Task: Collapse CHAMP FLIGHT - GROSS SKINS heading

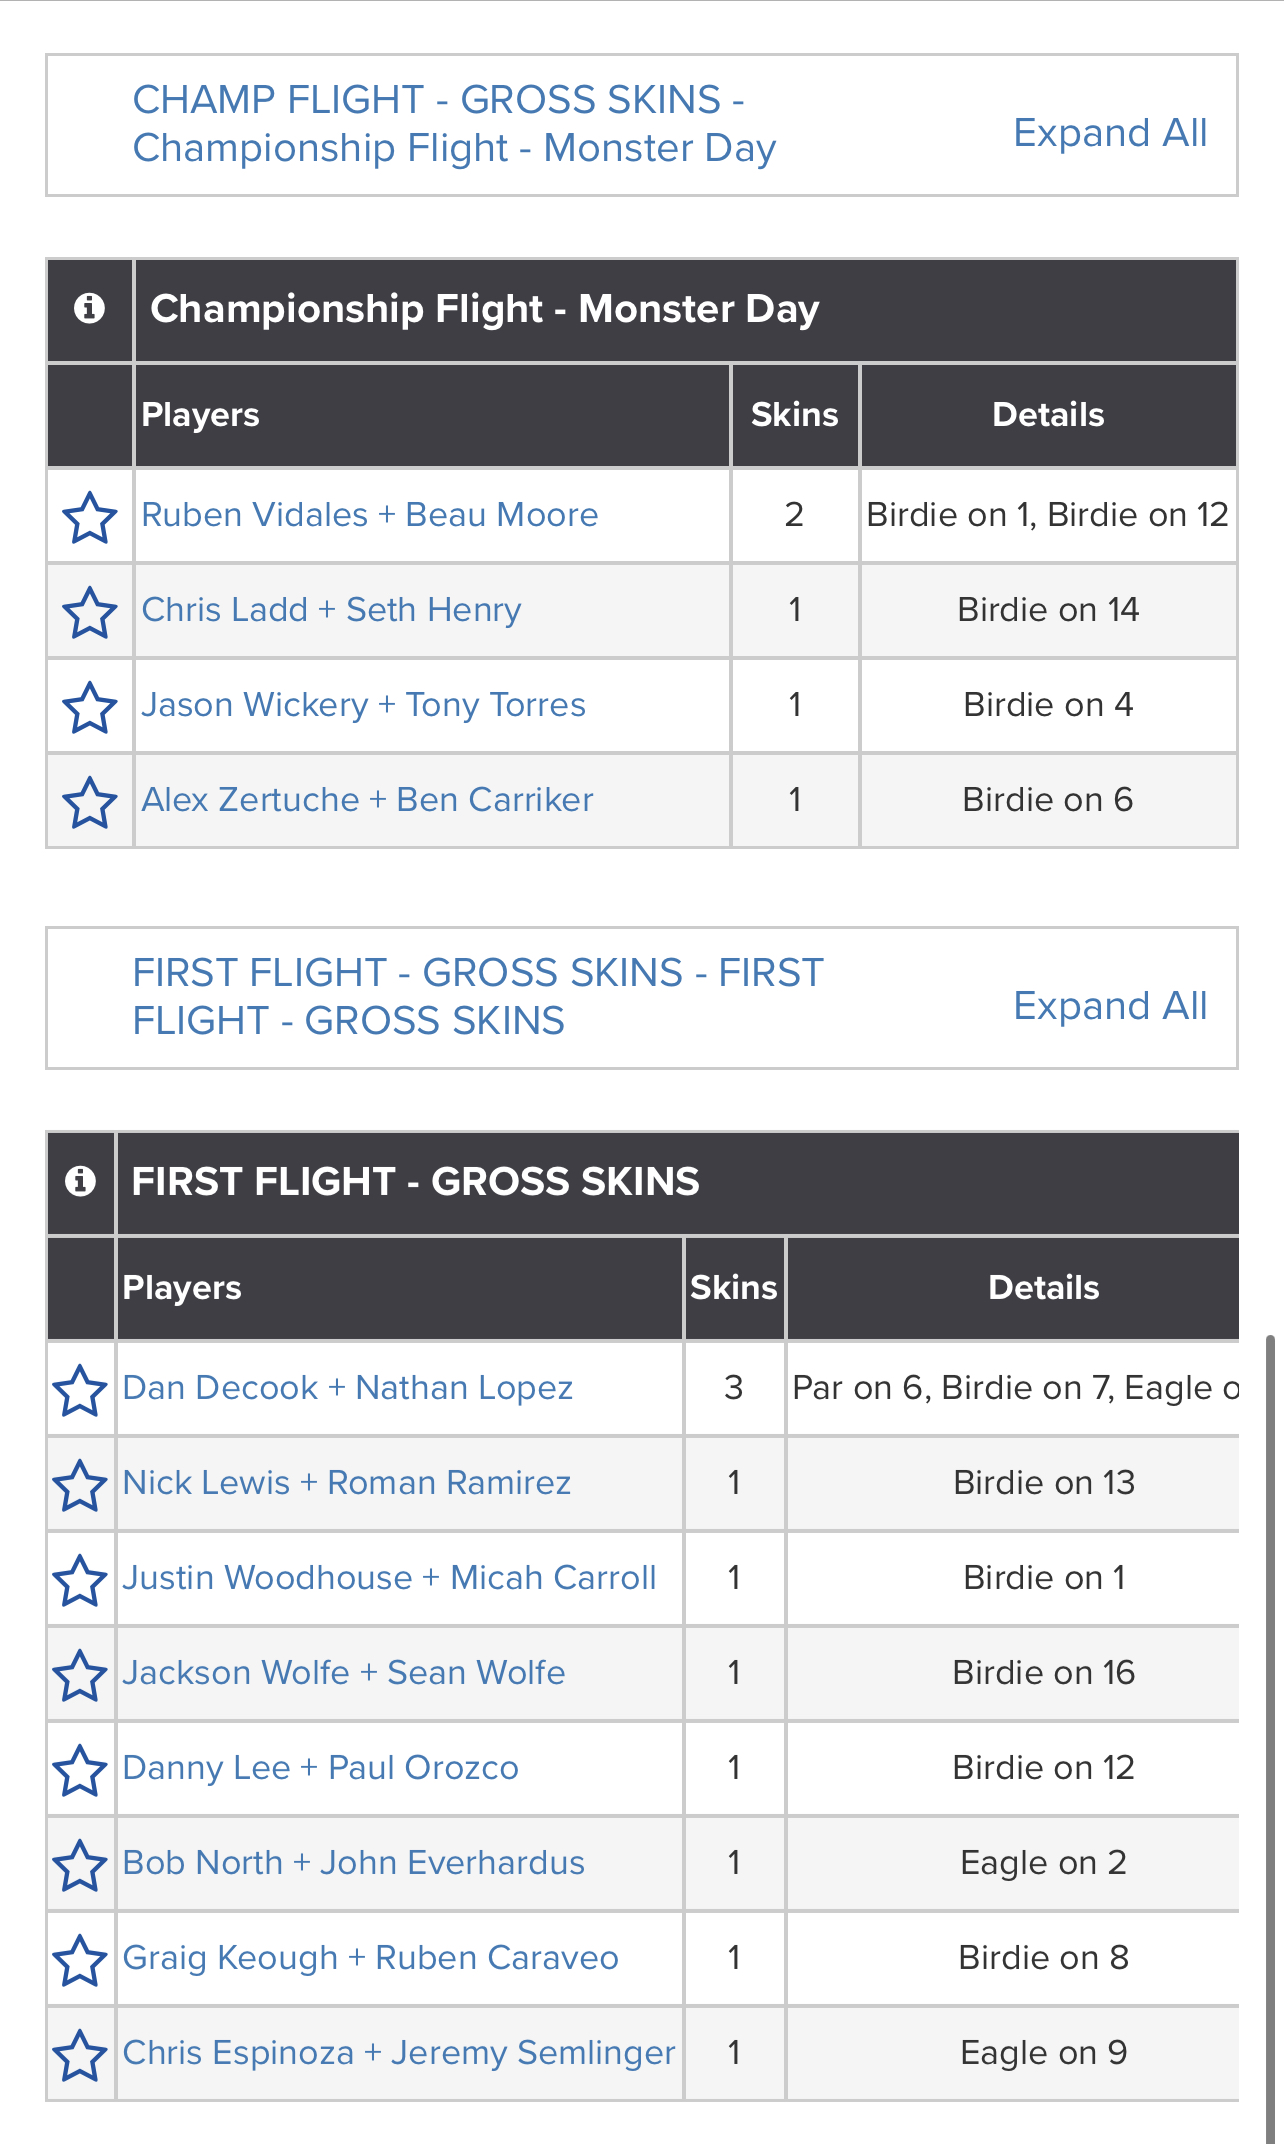Action: 454,124
